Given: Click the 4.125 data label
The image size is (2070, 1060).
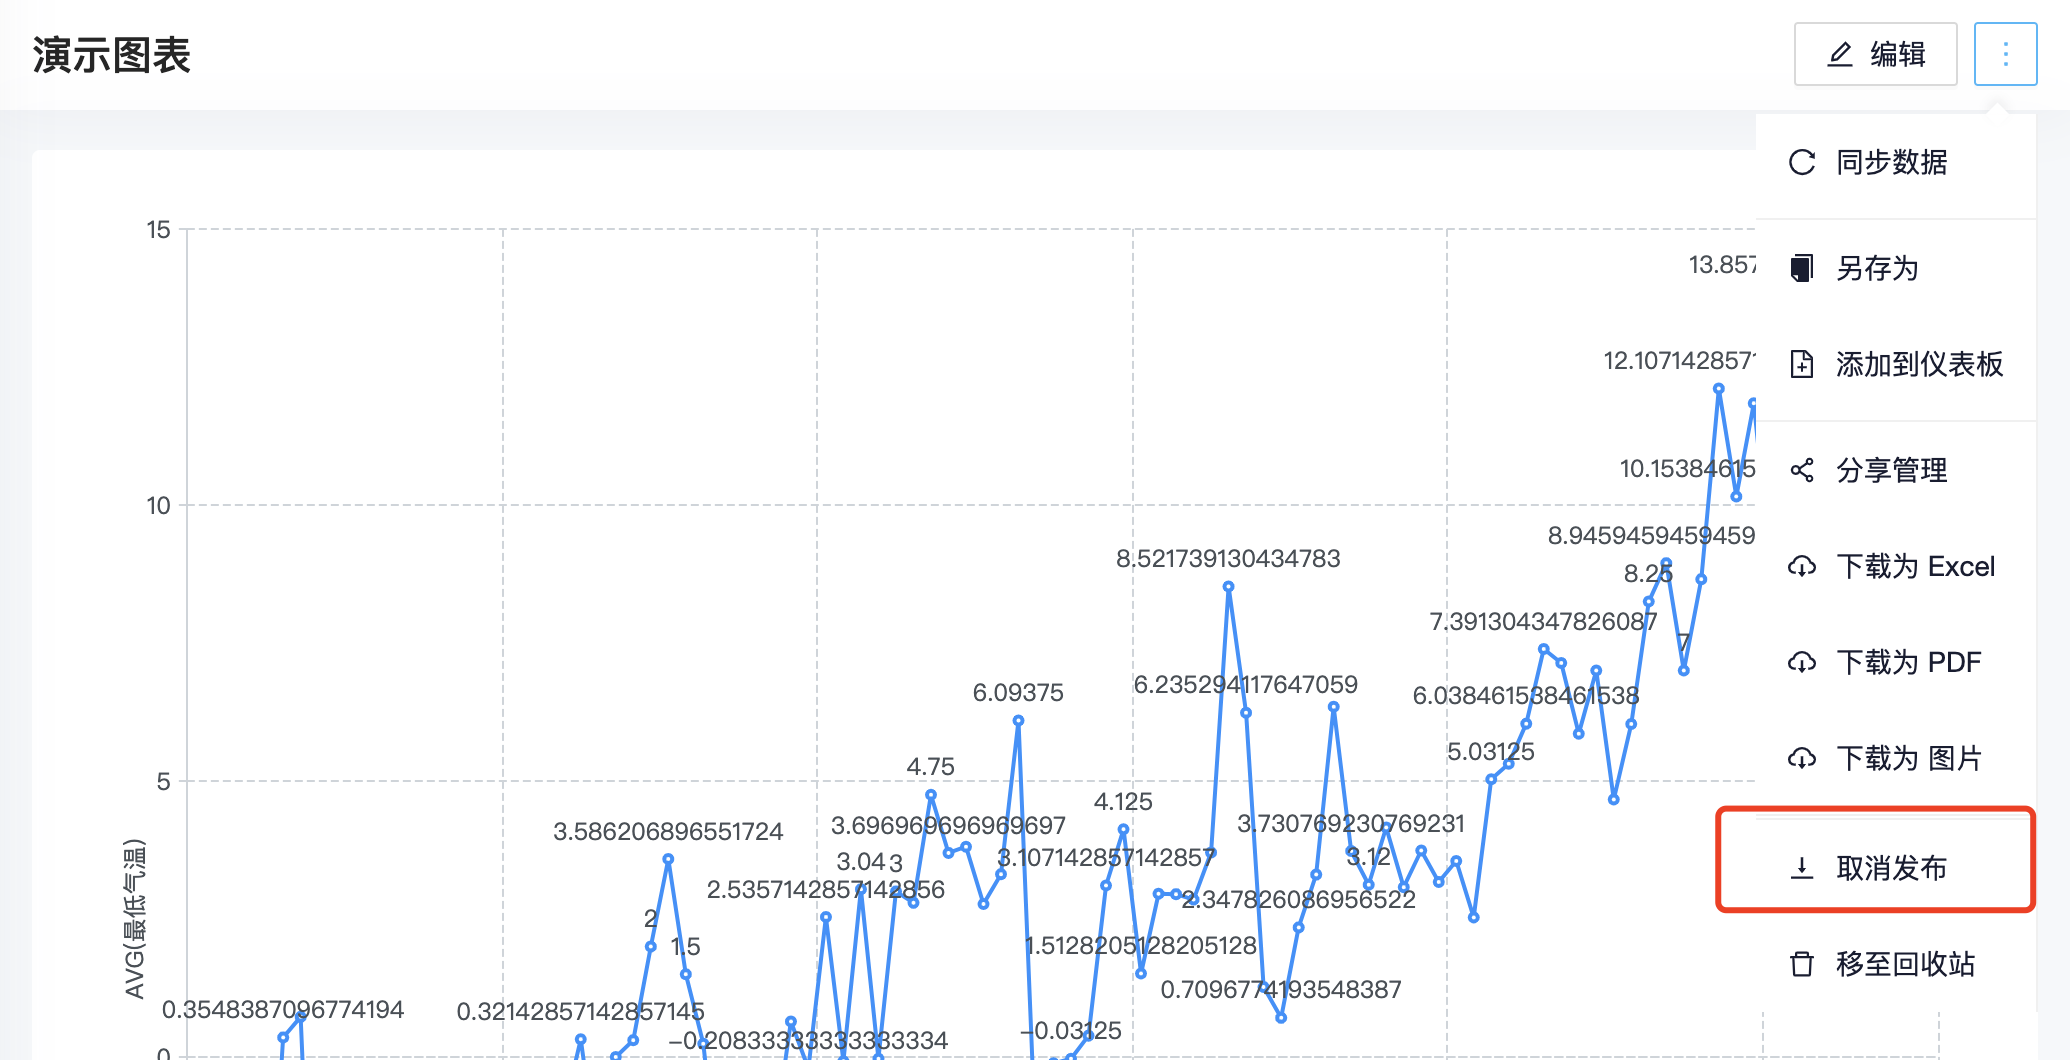Looking at the screenshot, I should click(x=1123, y=802).
